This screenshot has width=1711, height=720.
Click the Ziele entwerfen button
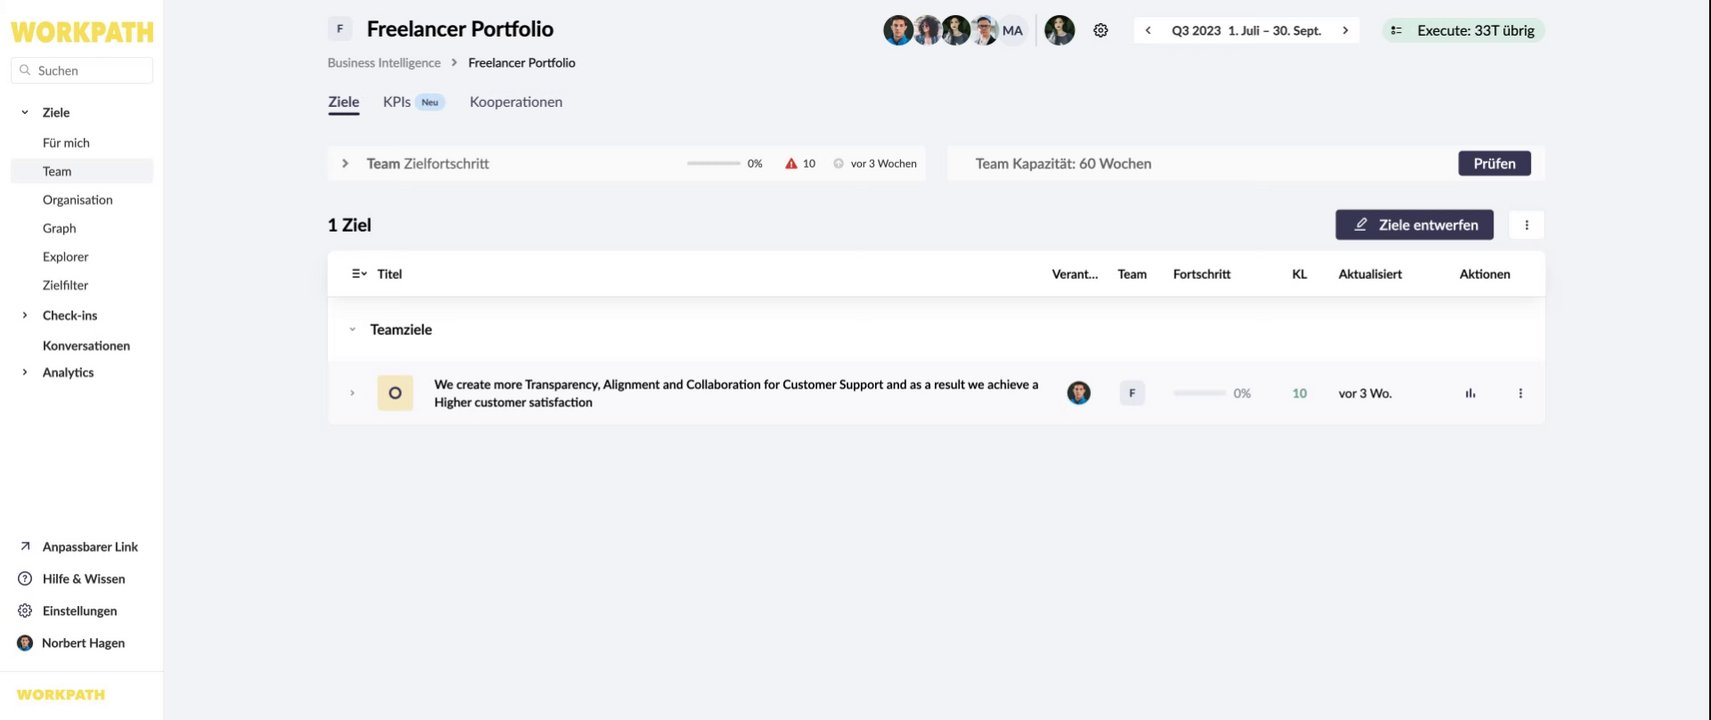pos(1414,225)
